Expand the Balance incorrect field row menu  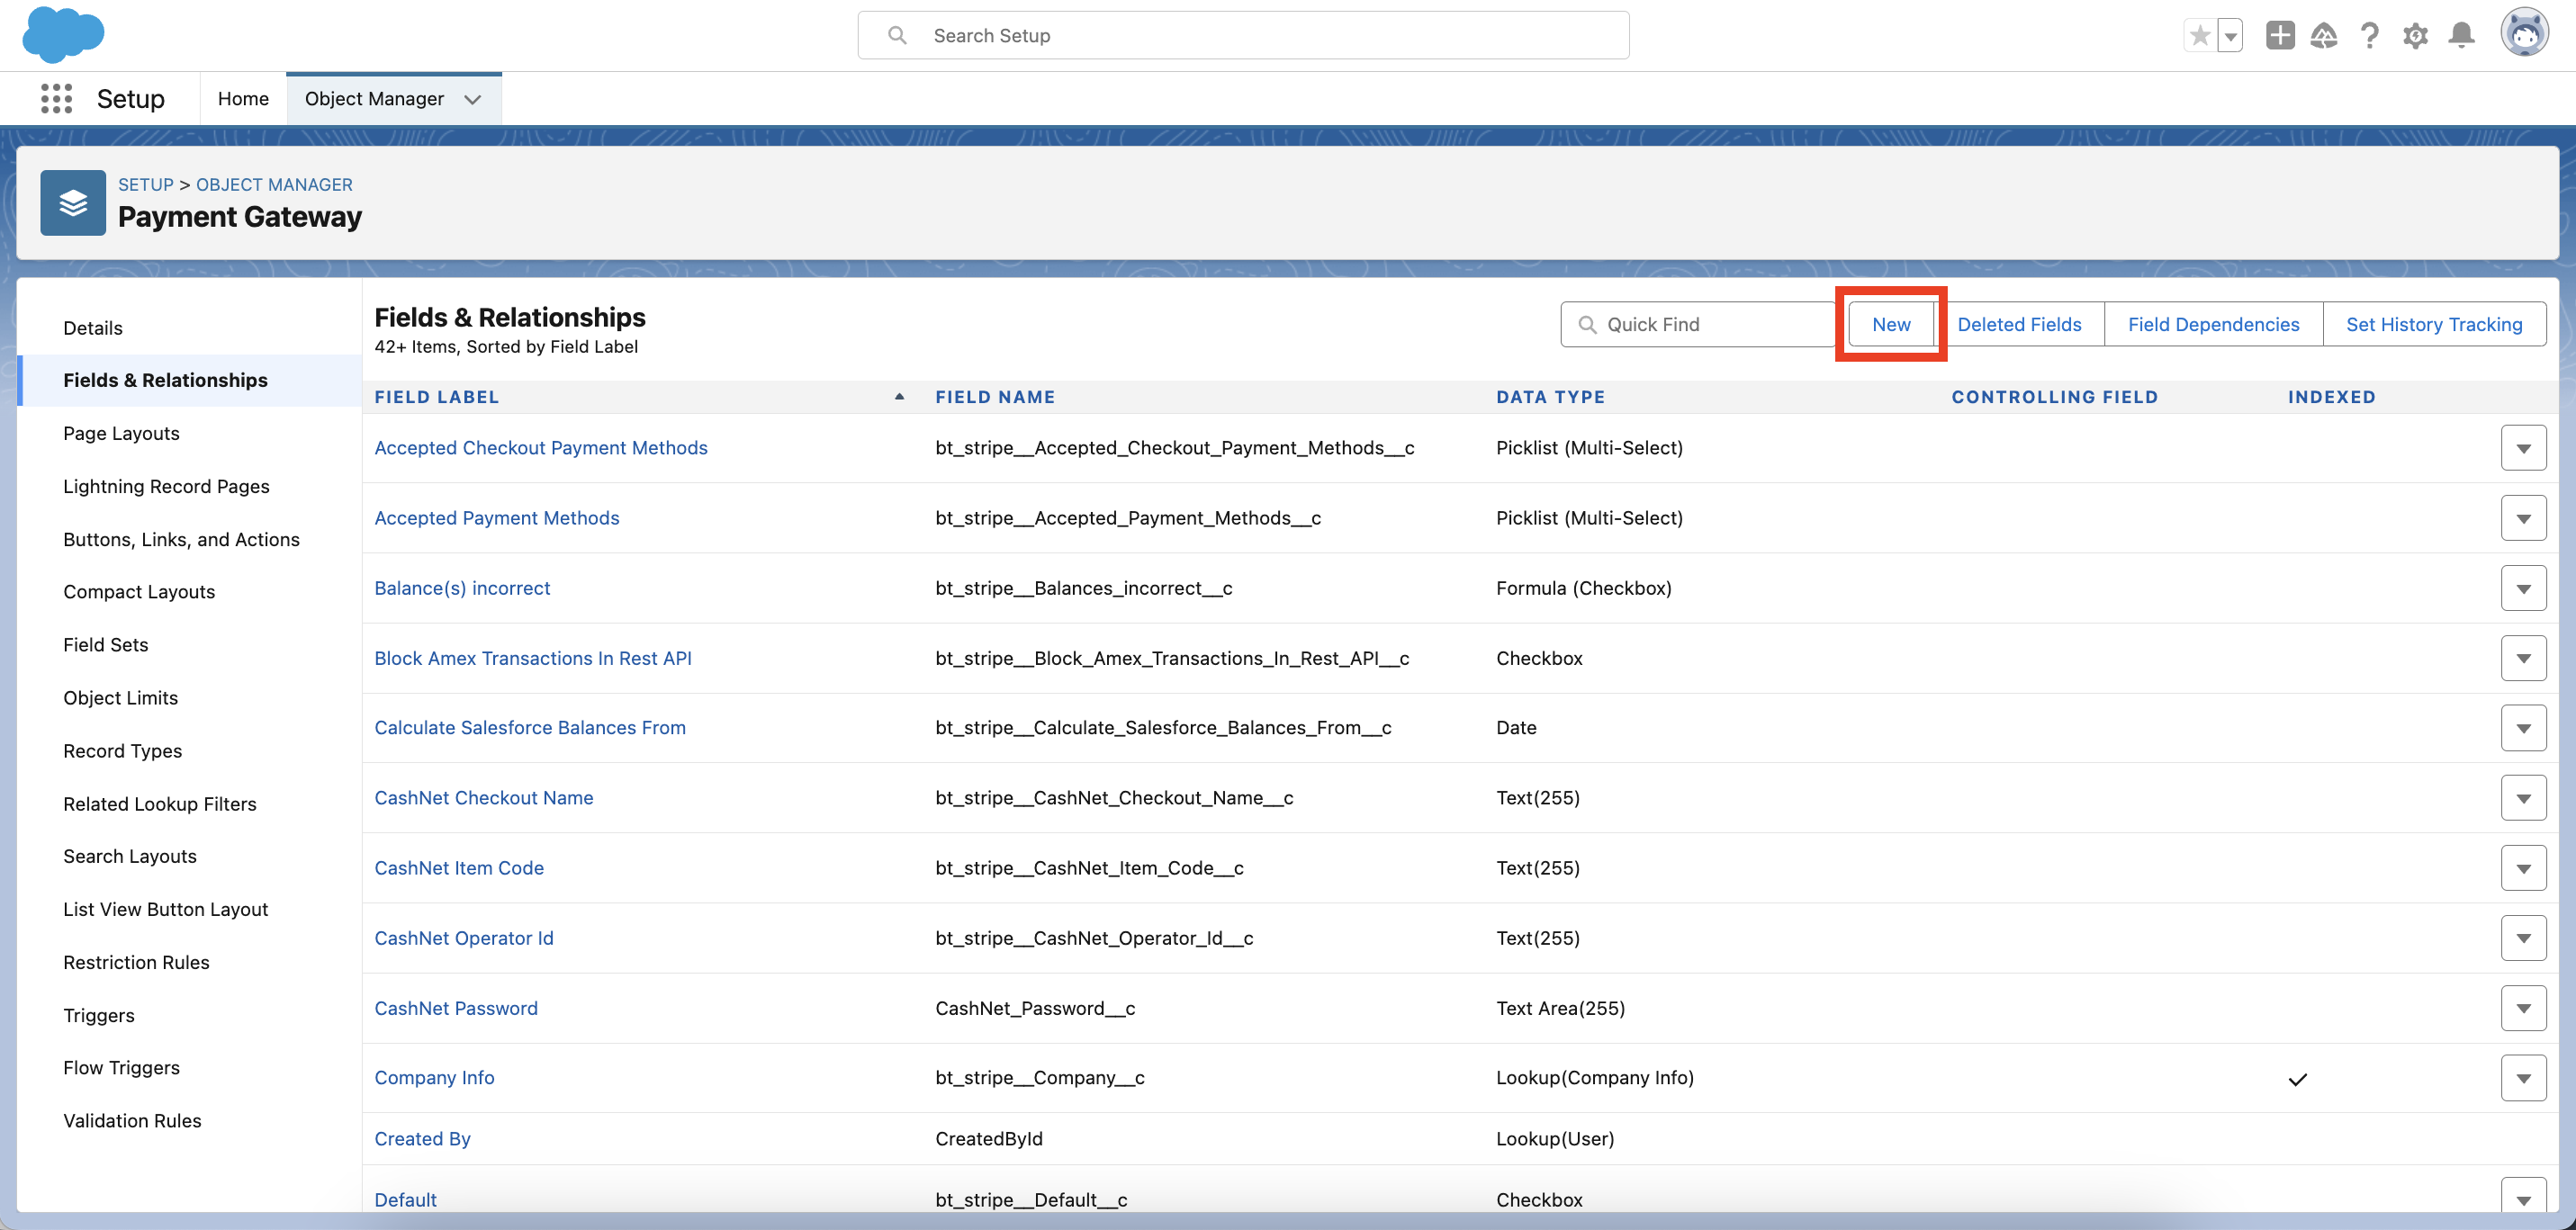click(x=2524, y=588)
